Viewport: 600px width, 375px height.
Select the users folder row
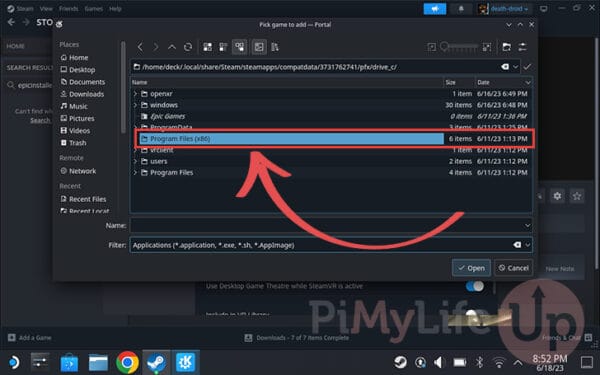coord(331,161)
